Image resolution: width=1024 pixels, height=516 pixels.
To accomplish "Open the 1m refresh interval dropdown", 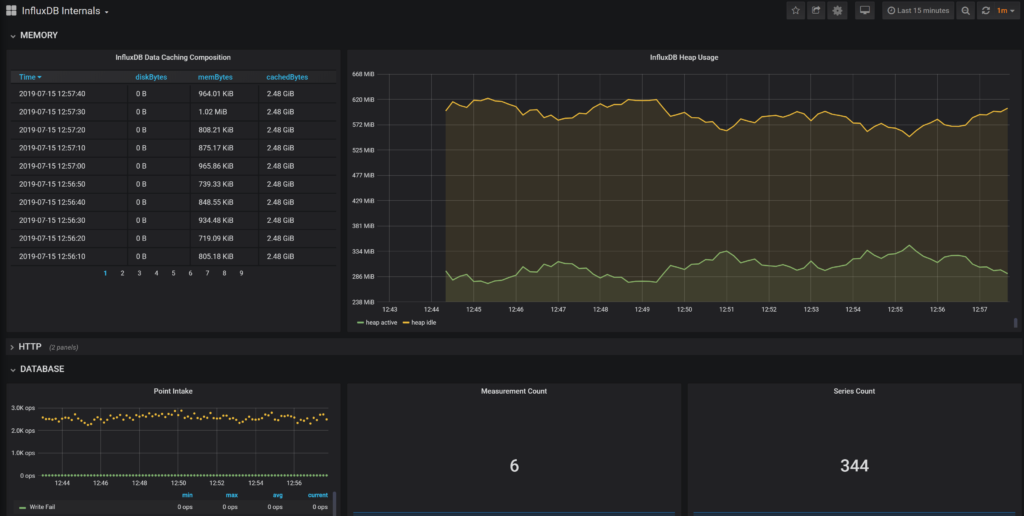I will click(x=1006, y=10).
